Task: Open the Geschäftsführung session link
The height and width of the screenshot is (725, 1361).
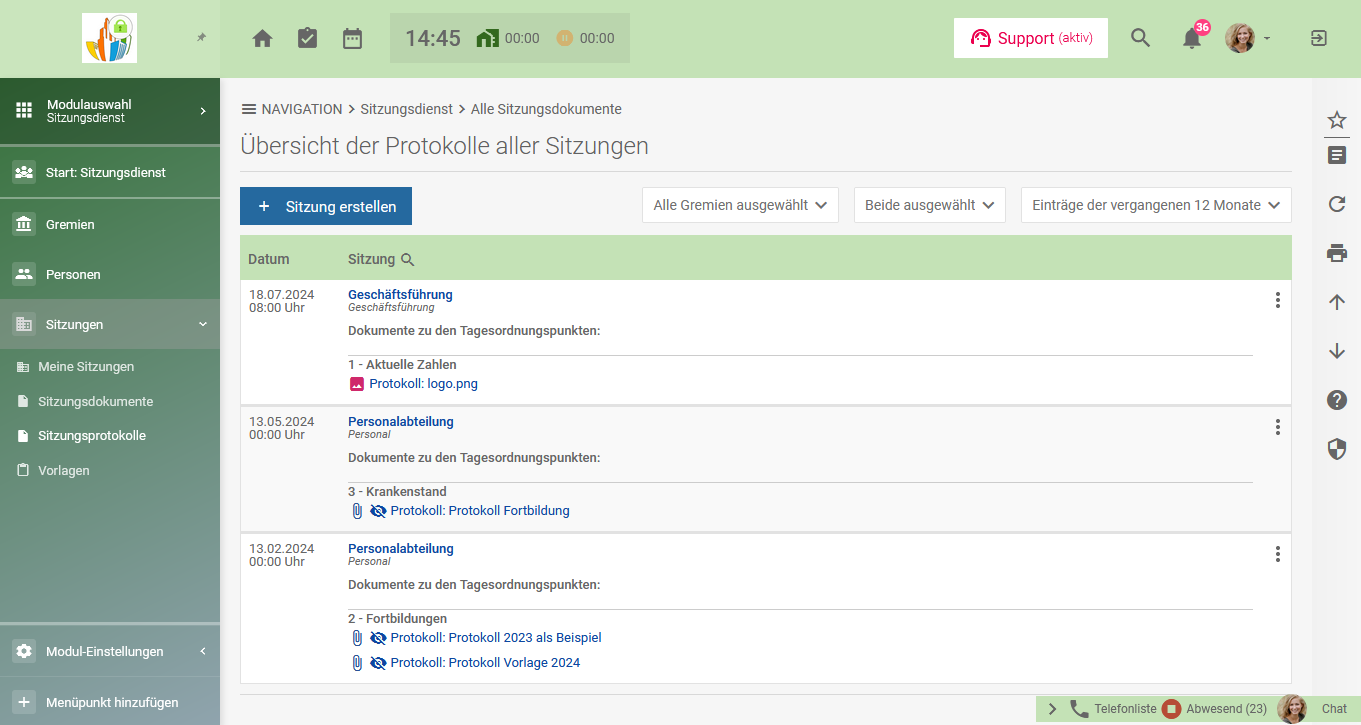Action: click(x=400, y=295)
